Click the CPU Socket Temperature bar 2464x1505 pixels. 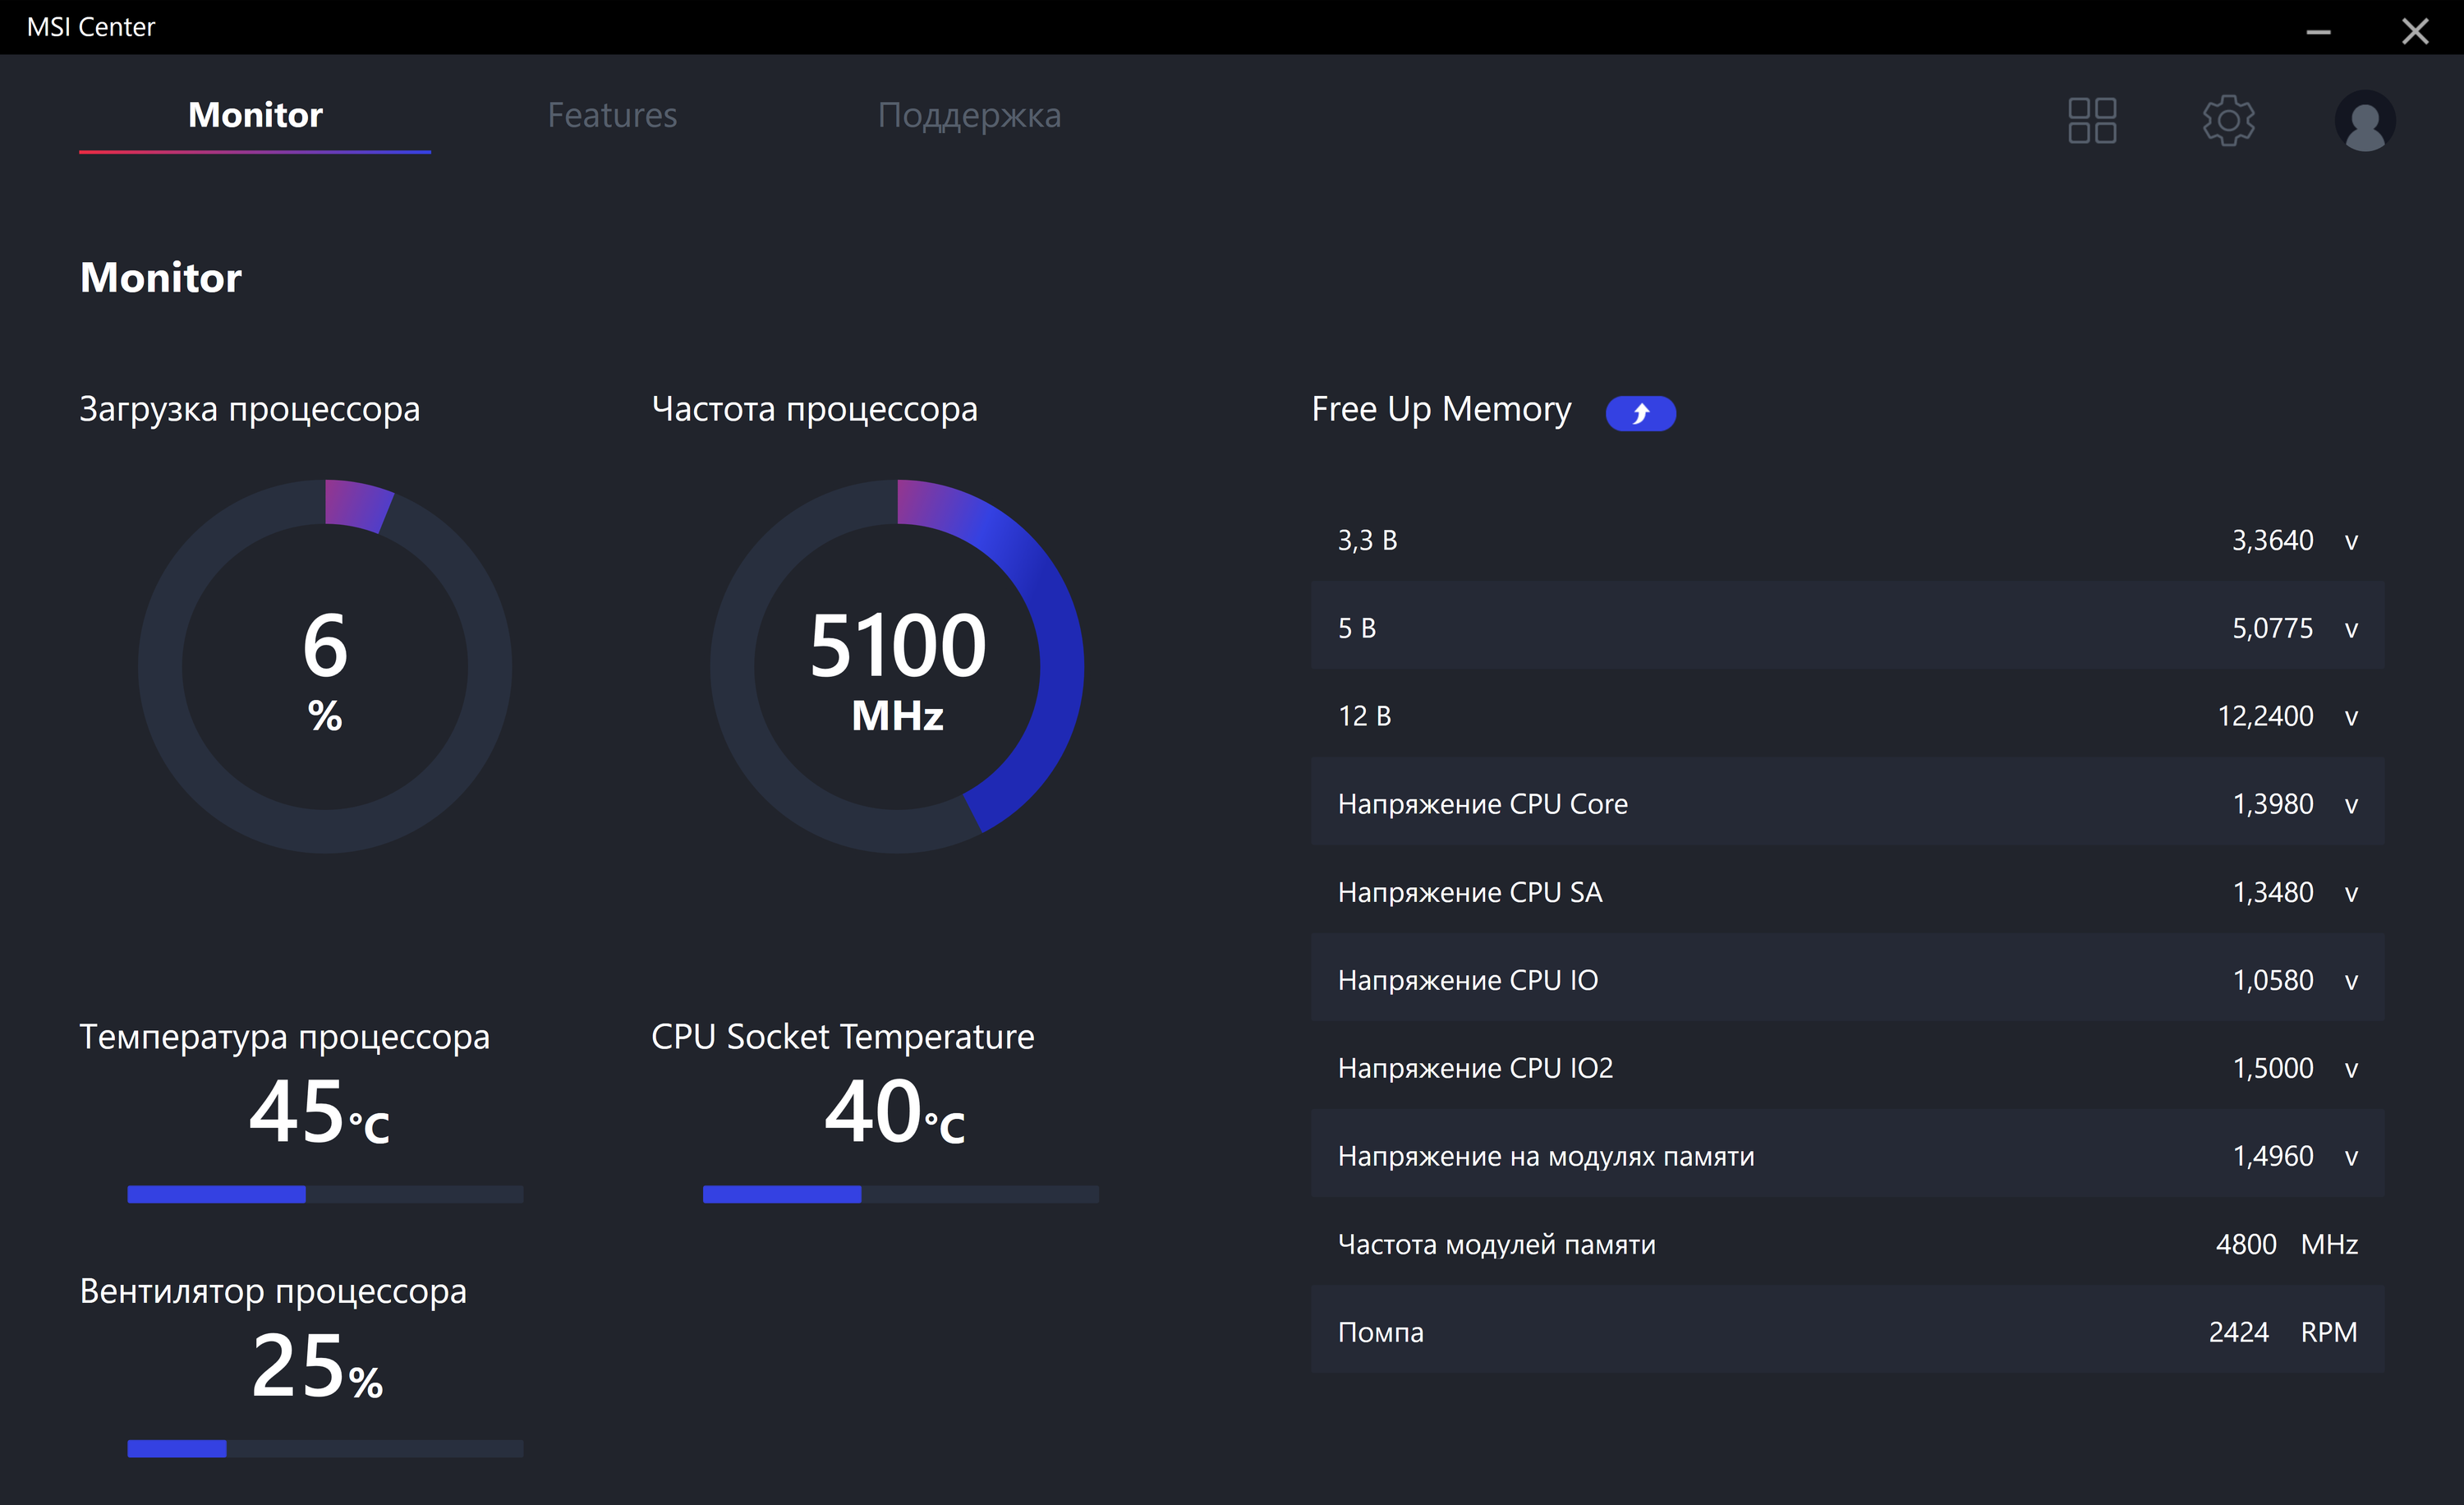click(900, 1194)
